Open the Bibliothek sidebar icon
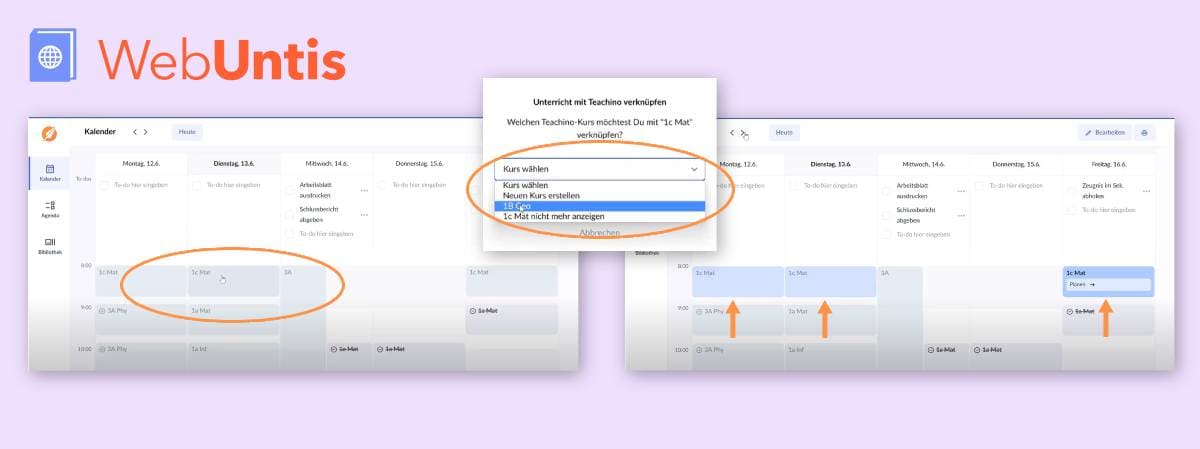The image size is (1200, 449). click(x=49, y=245)
